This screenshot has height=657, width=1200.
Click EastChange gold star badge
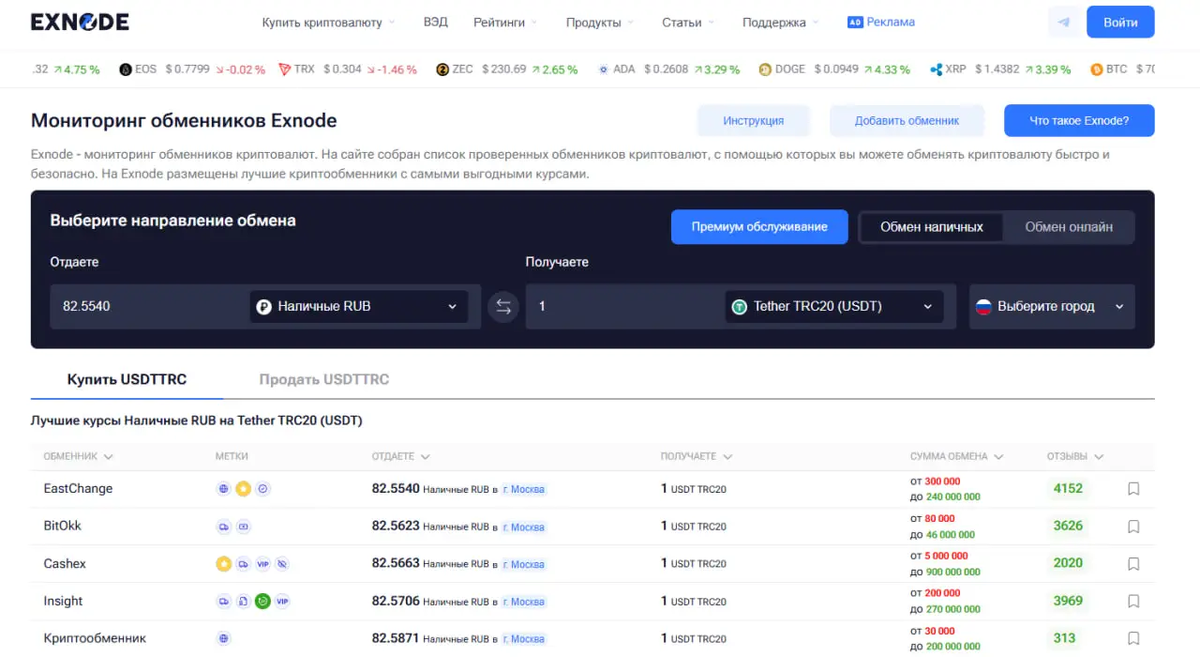coord(243,489)
